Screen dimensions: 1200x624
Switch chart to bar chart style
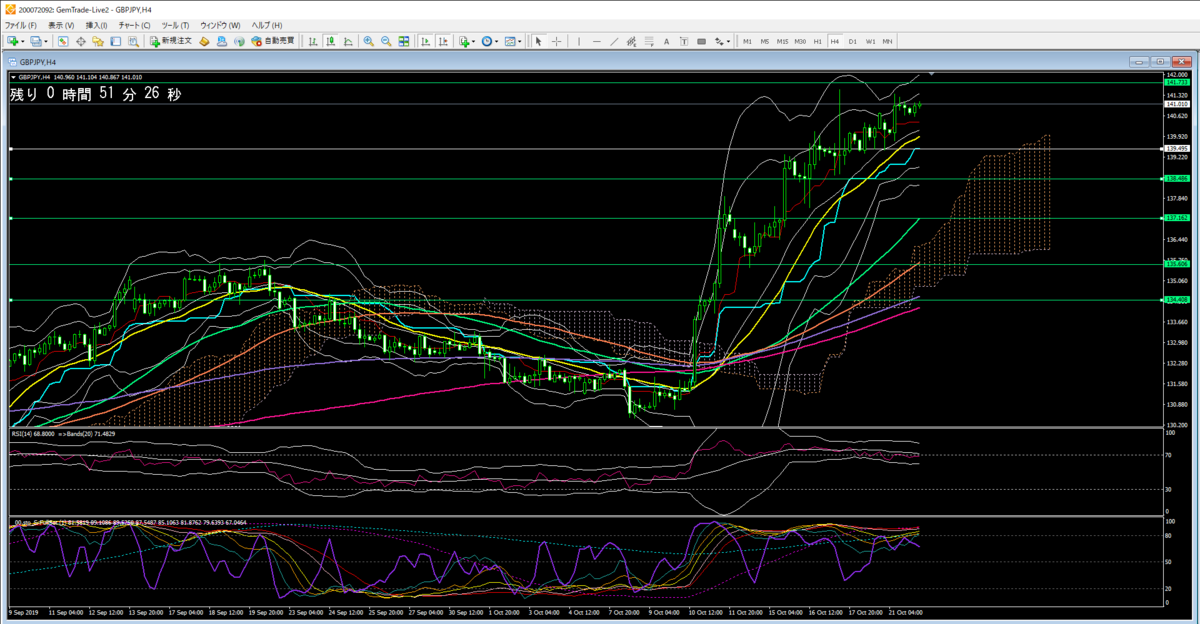(x=312, y=41)
